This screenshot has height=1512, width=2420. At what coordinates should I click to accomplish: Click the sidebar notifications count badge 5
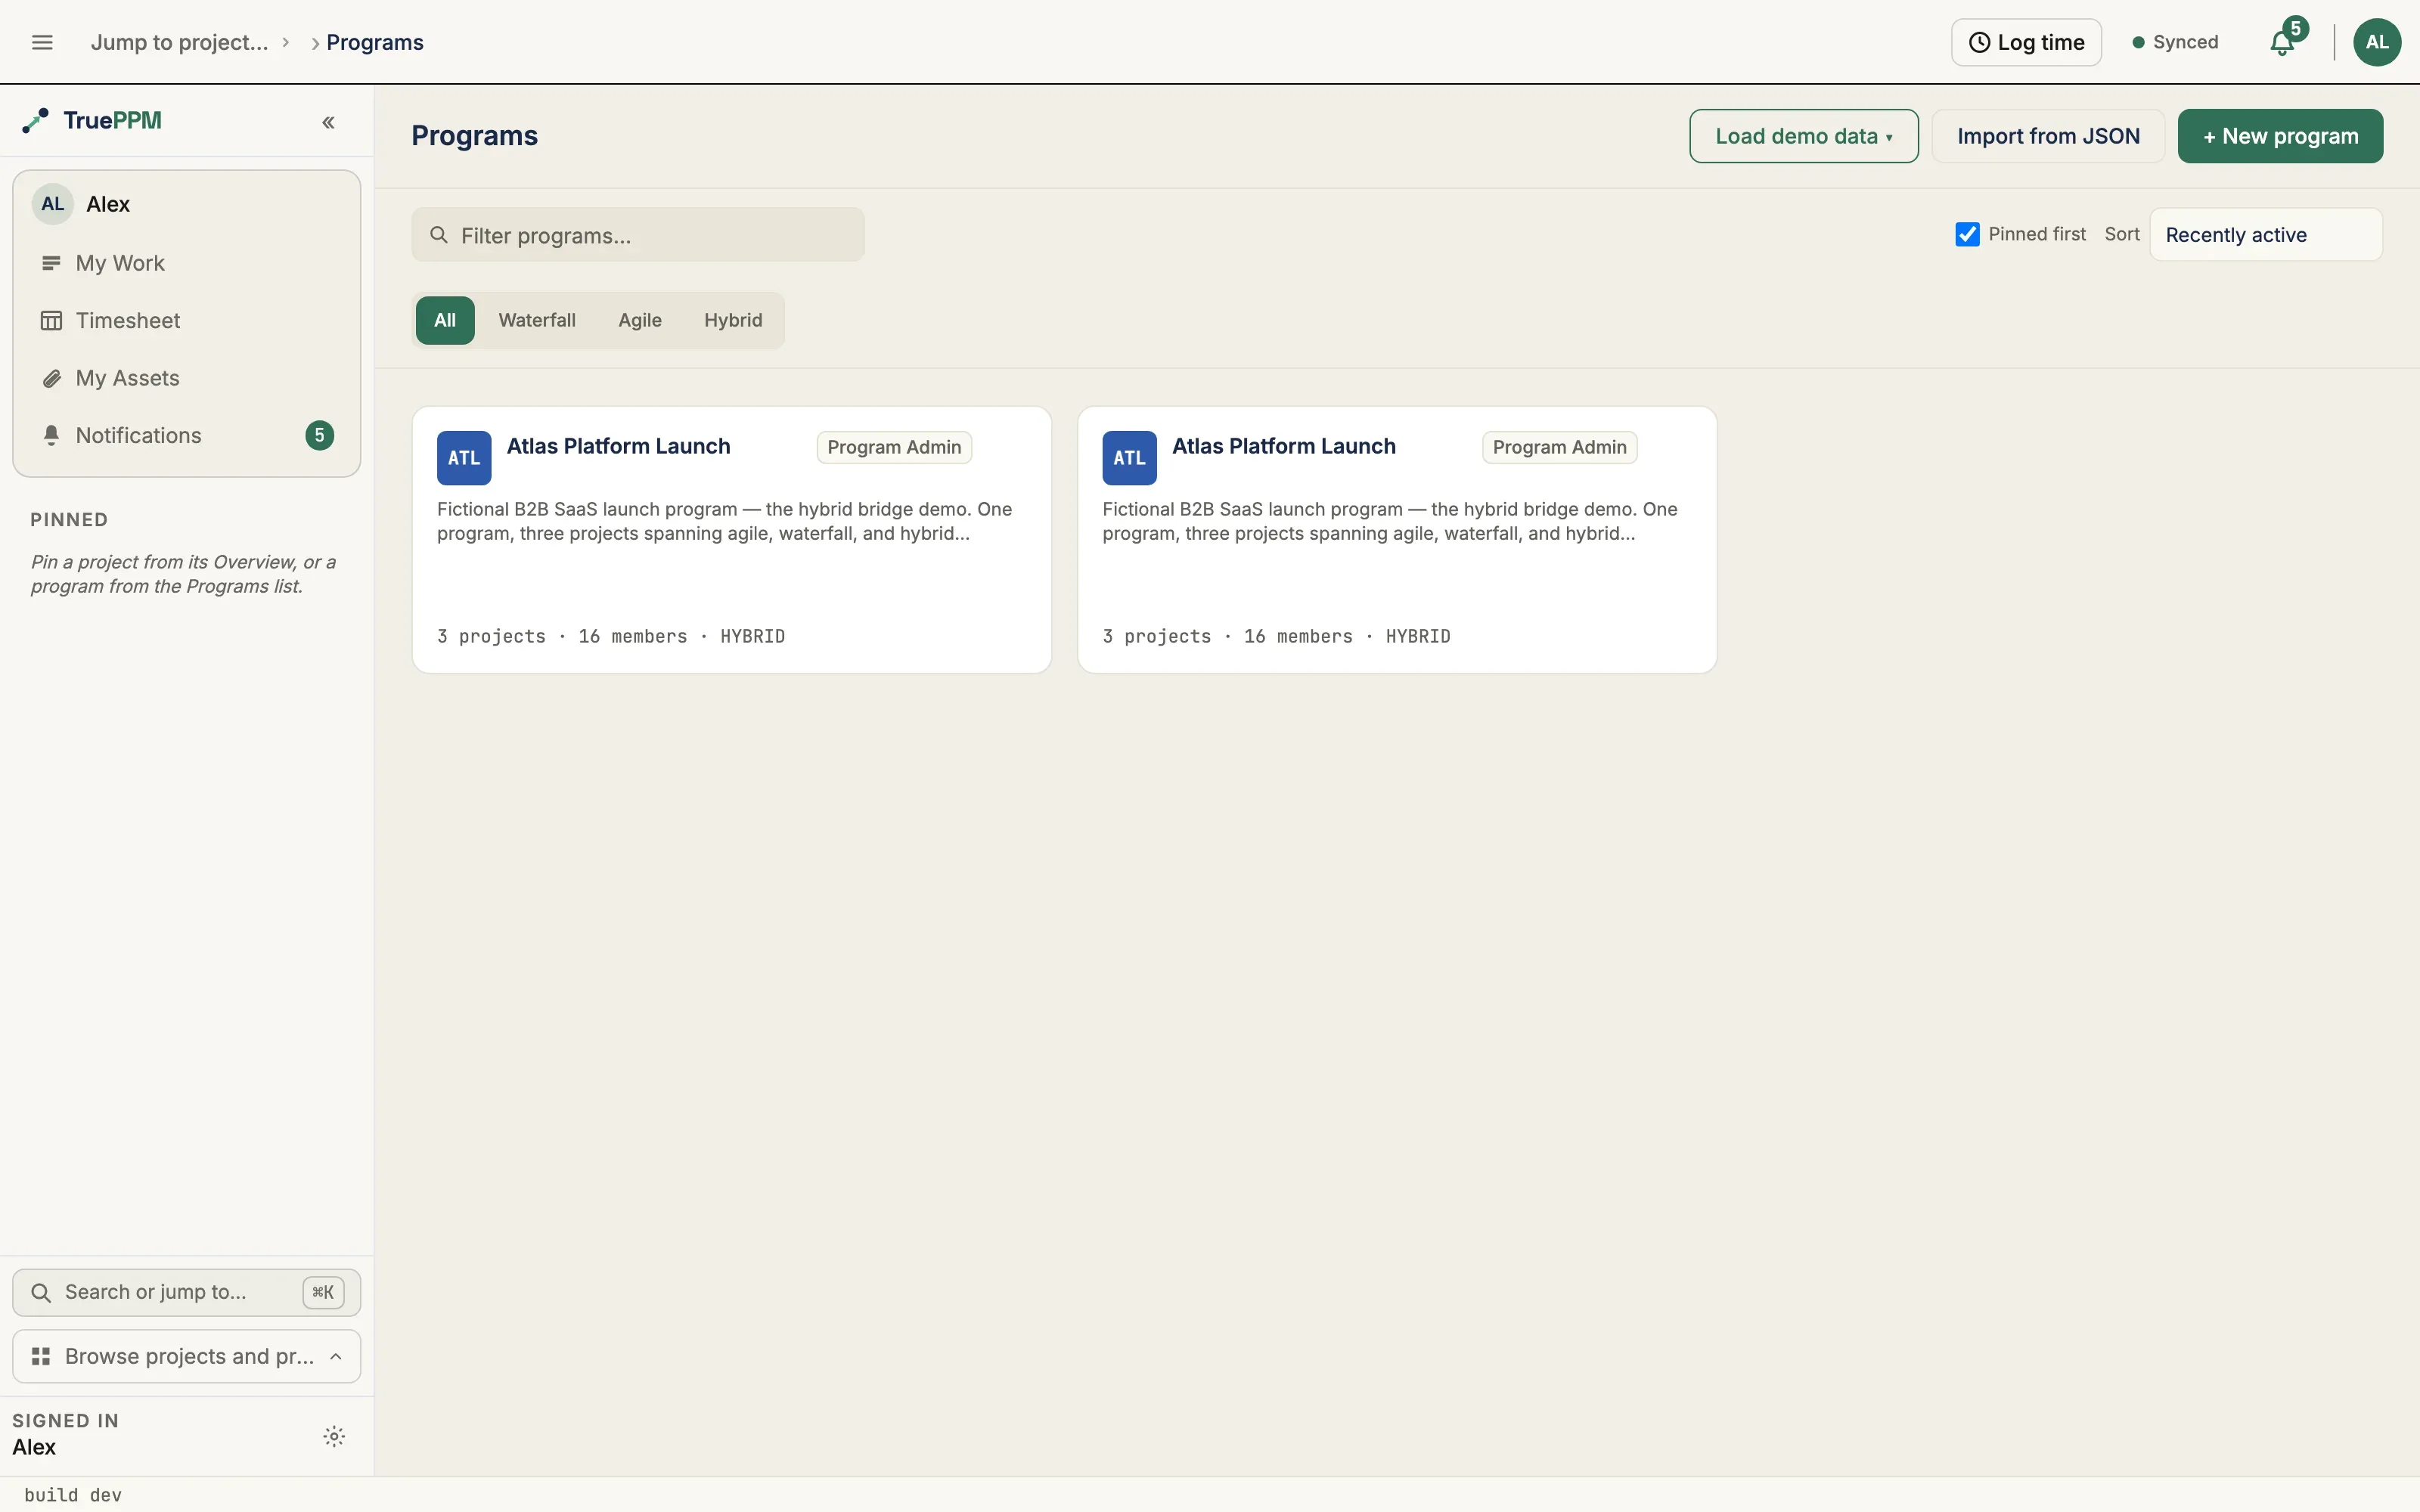pyautogui.click(x=319, y=435)
